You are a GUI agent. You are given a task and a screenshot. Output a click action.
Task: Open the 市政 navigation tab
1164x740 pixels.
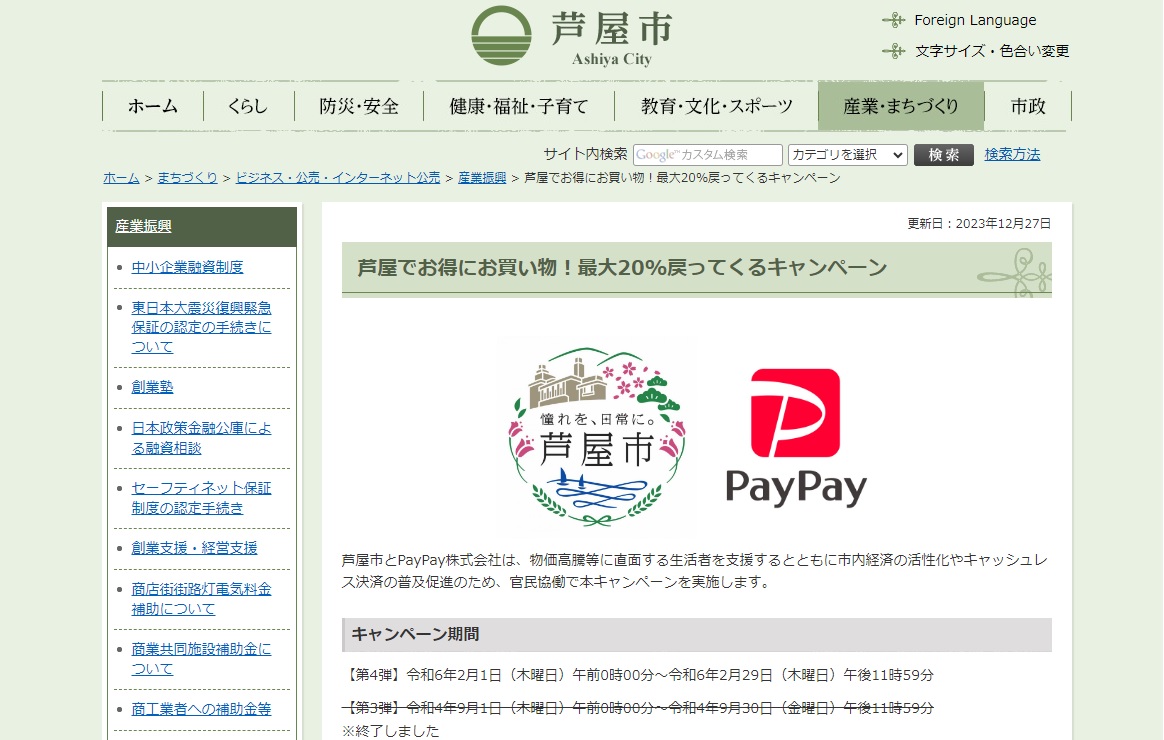click(x=1028, y=106)
